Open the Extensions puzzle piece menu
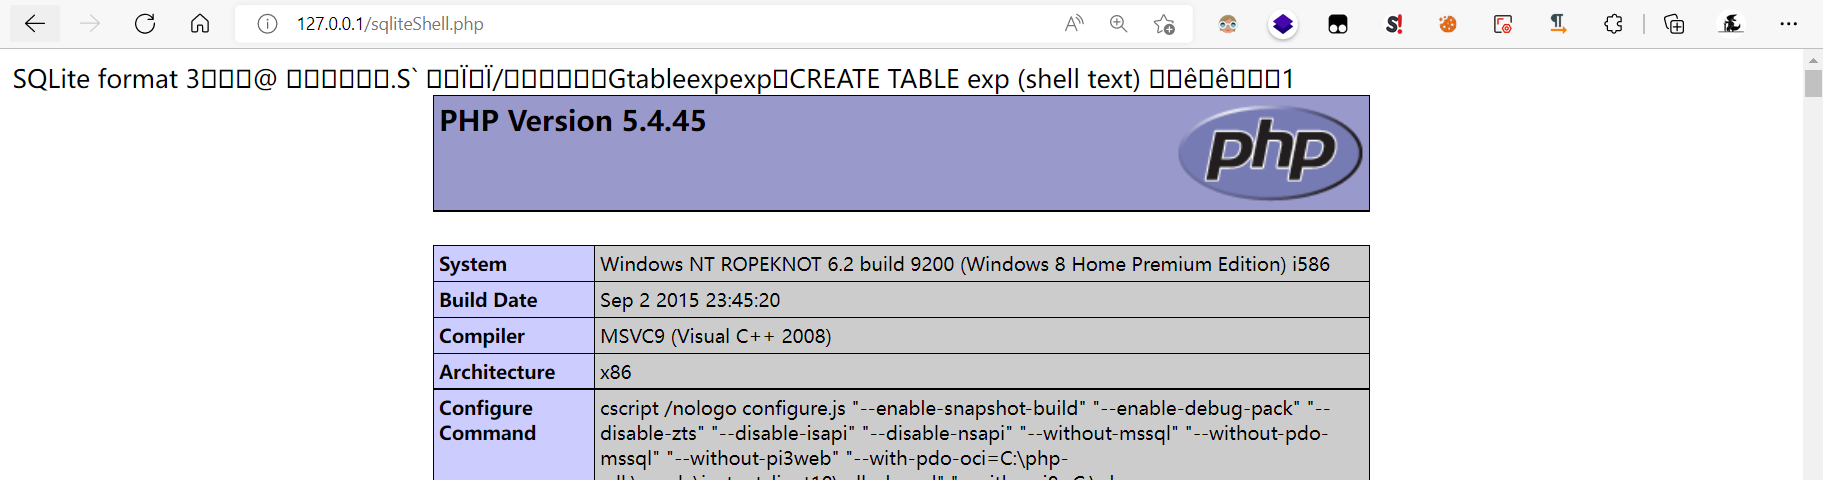The image size is (1823, 480). point(1613,24)
